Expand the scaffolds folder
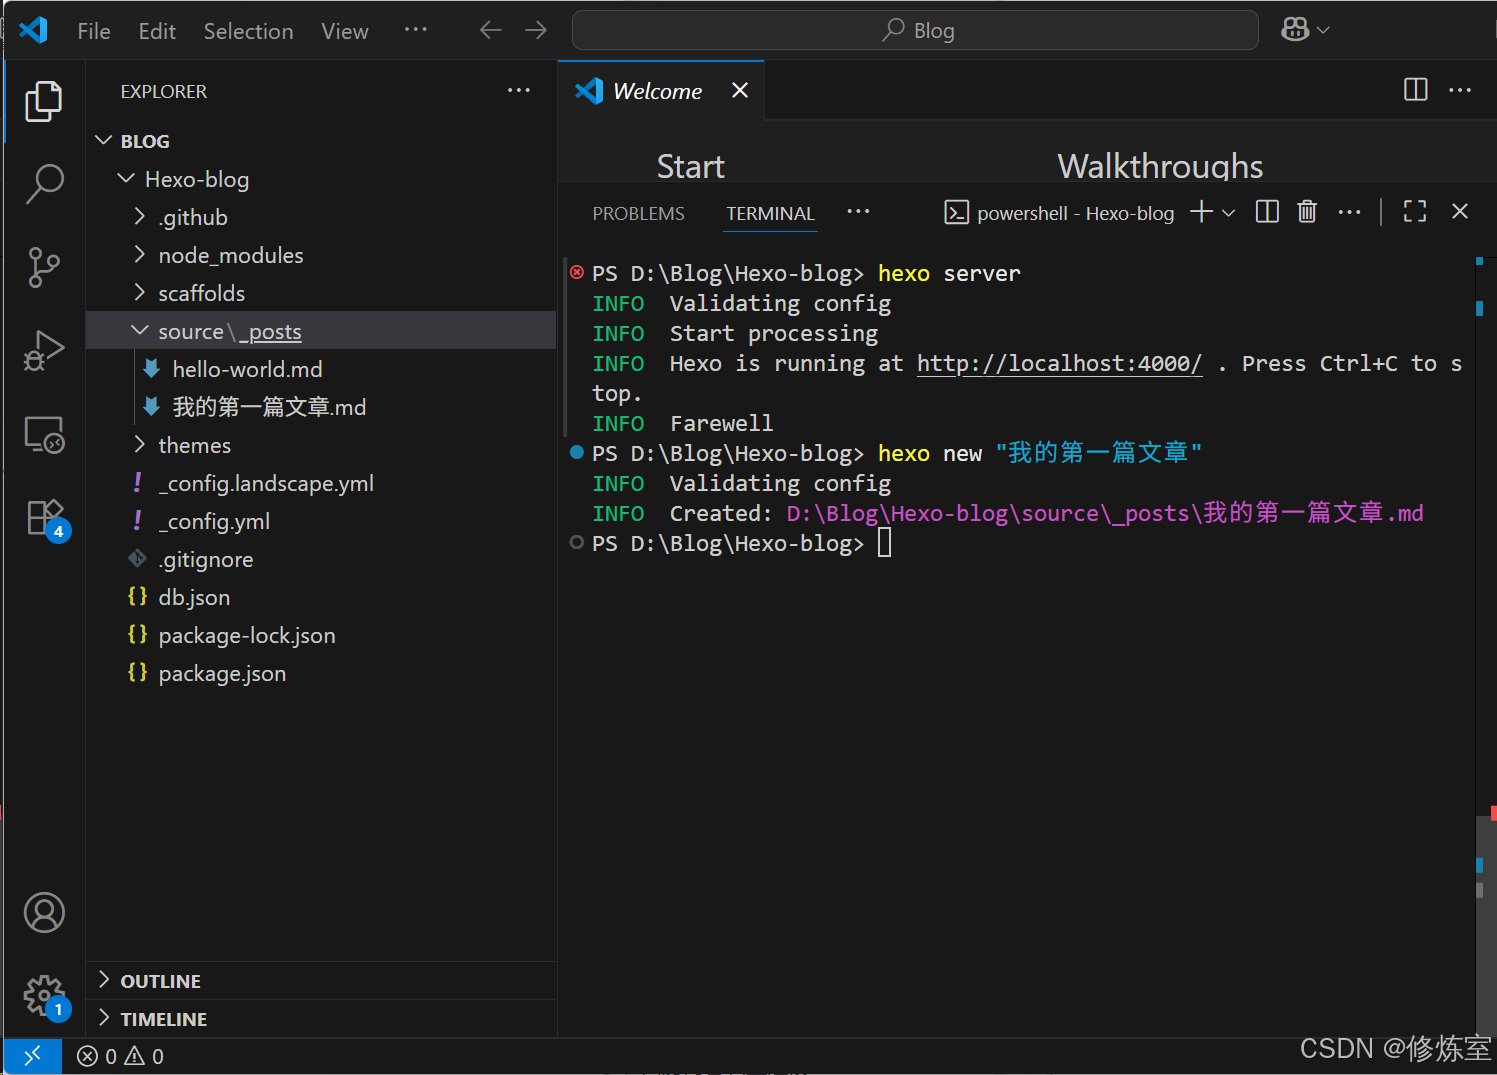Screen dimensions: 1497x1075 [140, 293]
